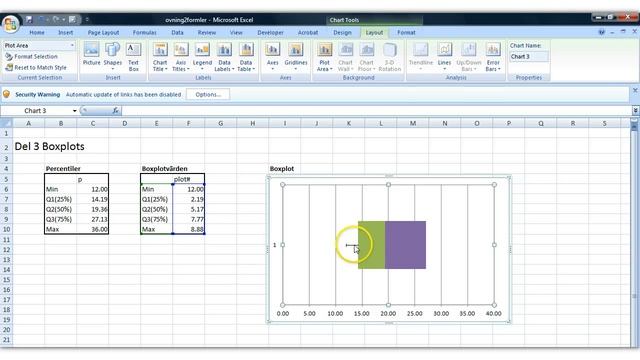The width and height of the screenshot is (640, 360).
Task: Click axis label 20.00 in chart
Action: (x=388, y=313)
